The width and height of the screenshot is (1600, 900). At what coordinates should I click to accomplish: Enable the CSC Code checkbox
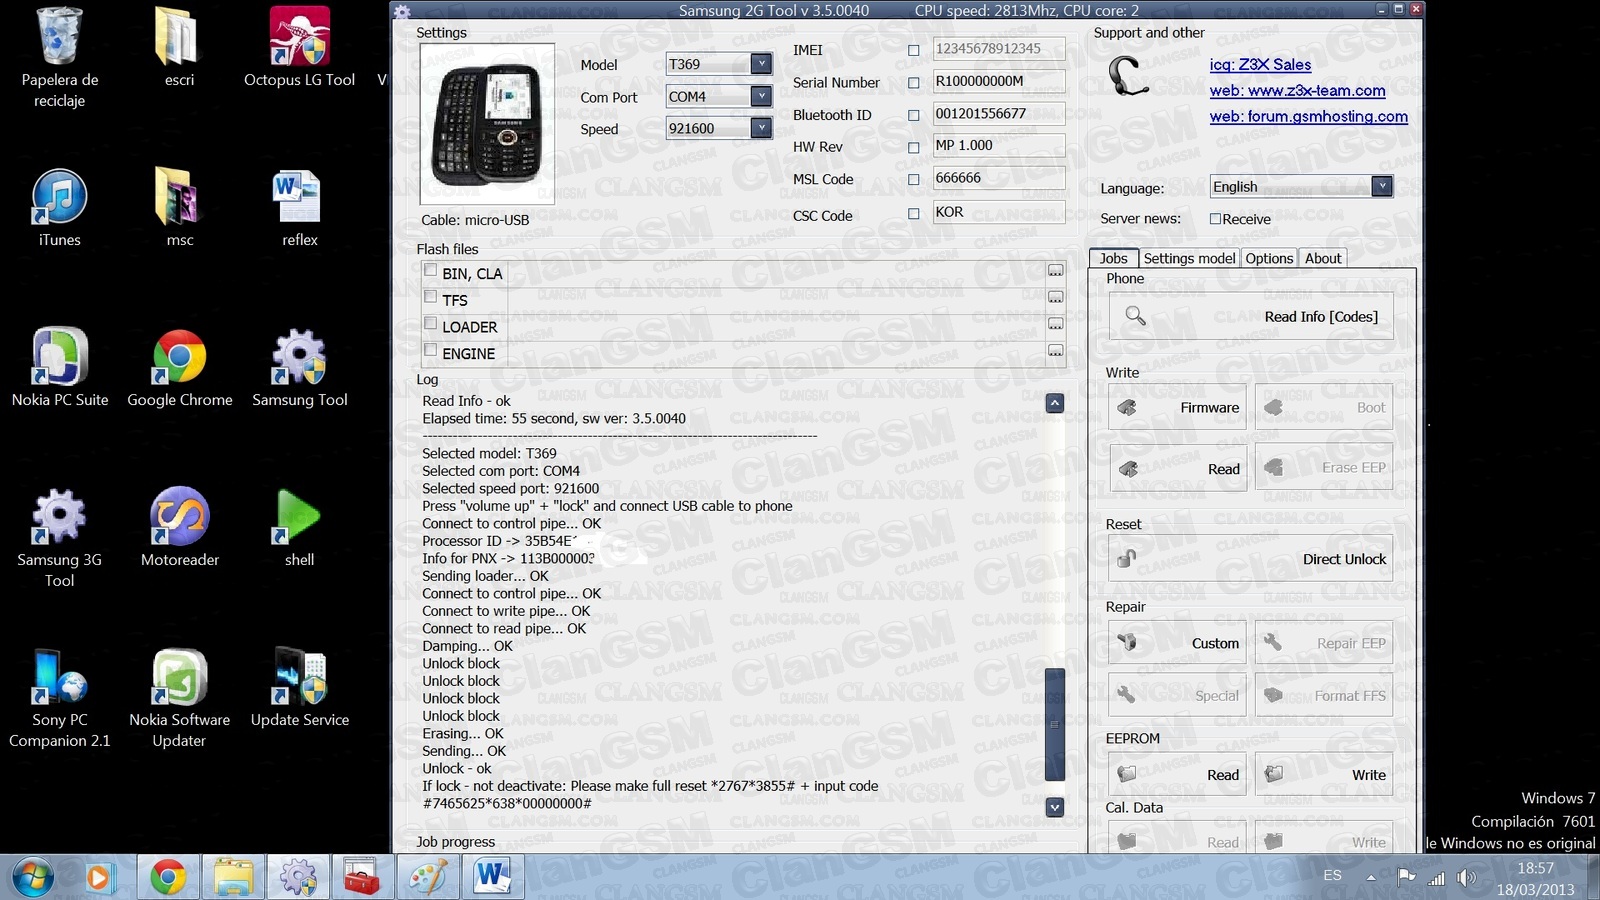click(x=913, y=213)
